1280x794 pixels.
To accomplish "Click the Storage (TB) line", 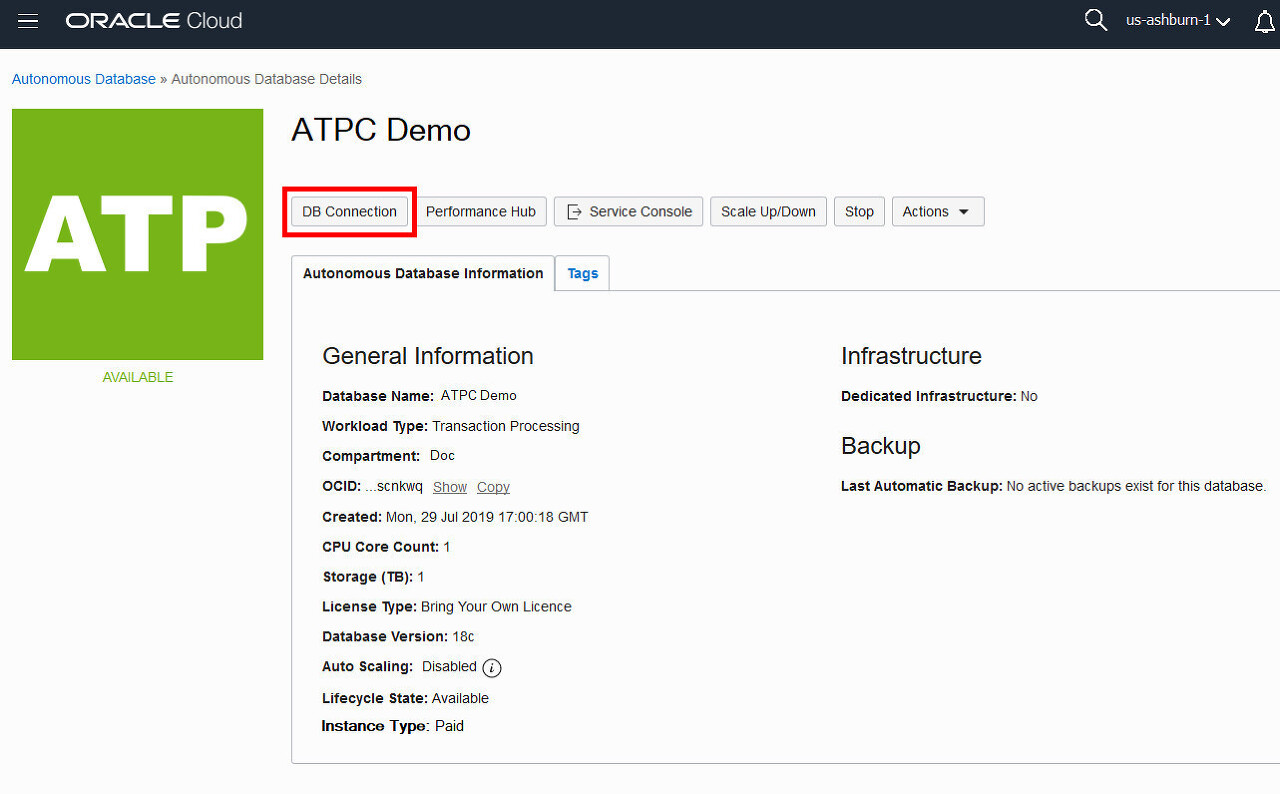I will (373, 577).
